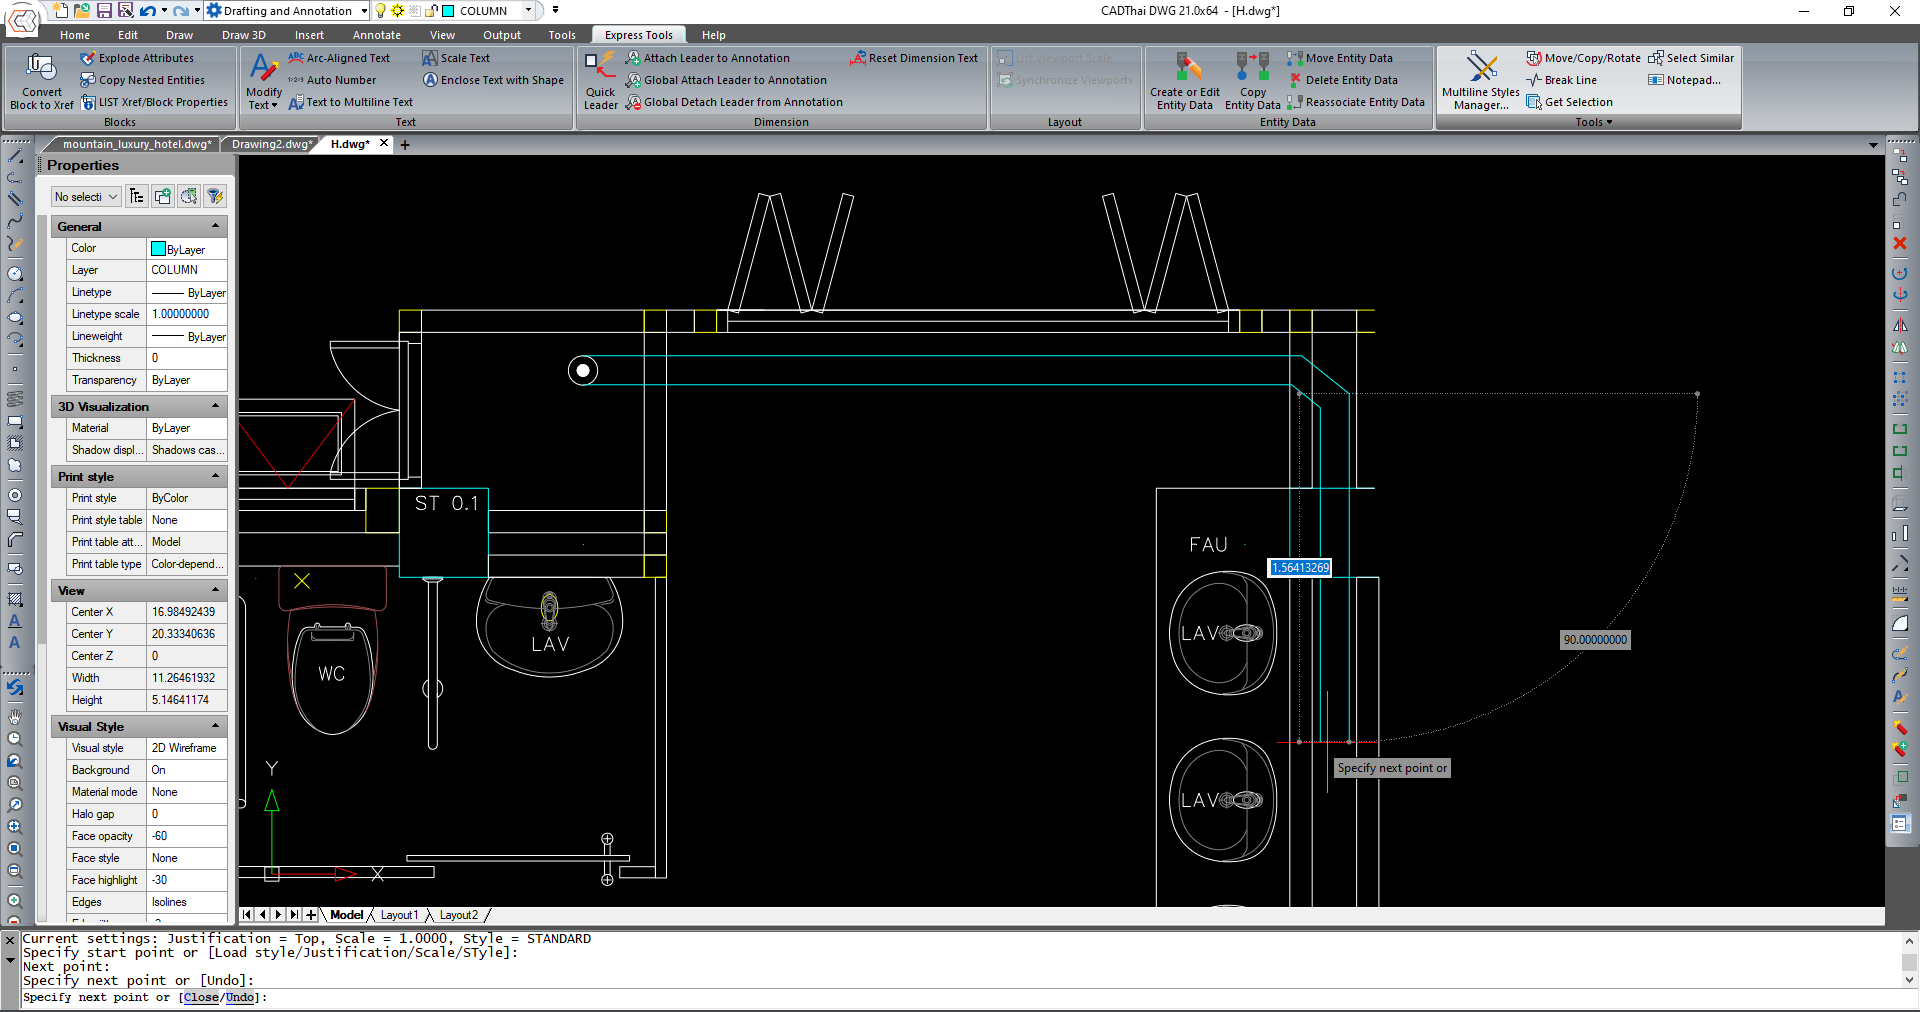The width and height of the screenshot is (1920, 1012).
Task: Switch to Layout1 tab
Action: 399,915
